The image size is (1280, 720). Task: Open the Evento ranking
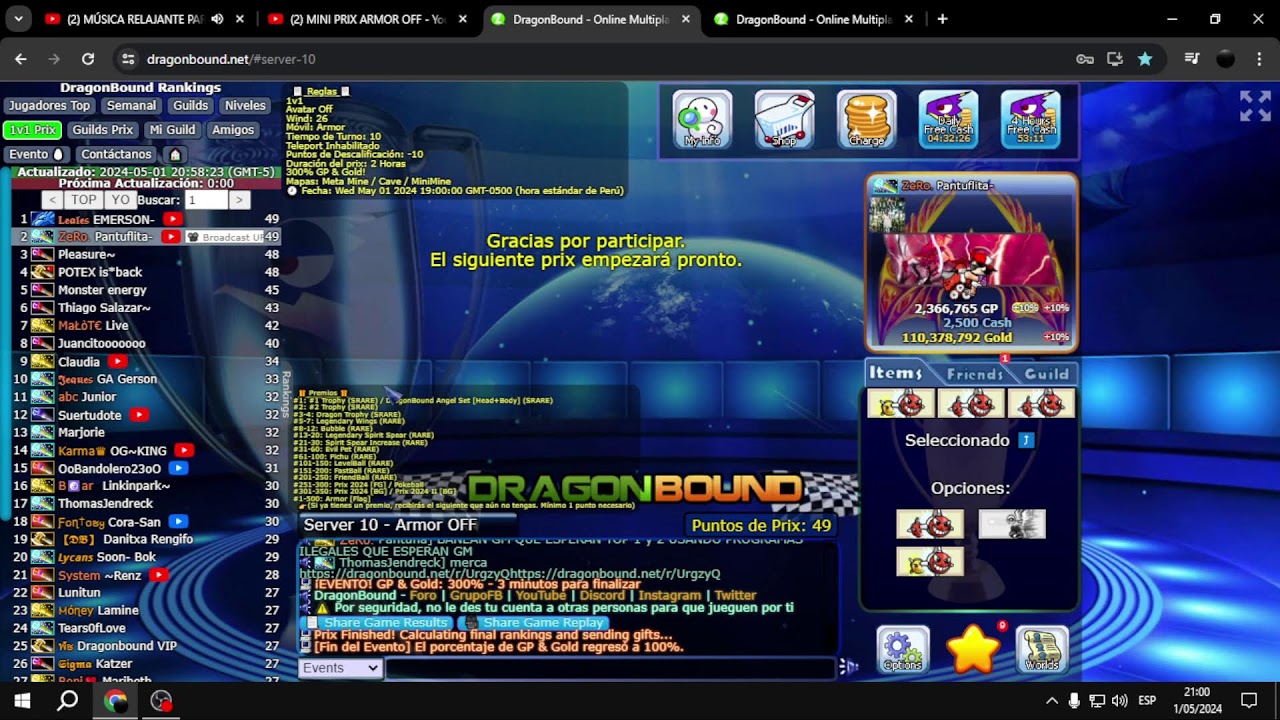pyautogui.click(x=36, y=155)
